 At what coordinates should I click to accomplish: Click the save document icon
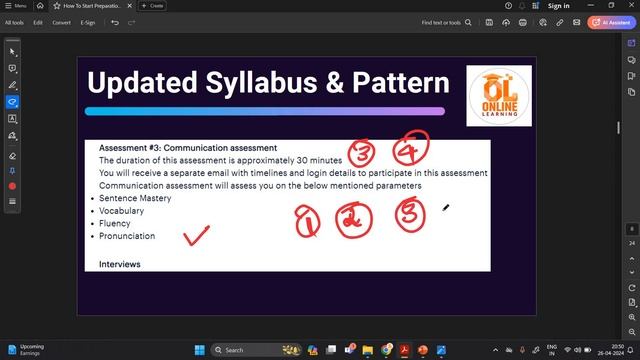(x=489, y=22)
